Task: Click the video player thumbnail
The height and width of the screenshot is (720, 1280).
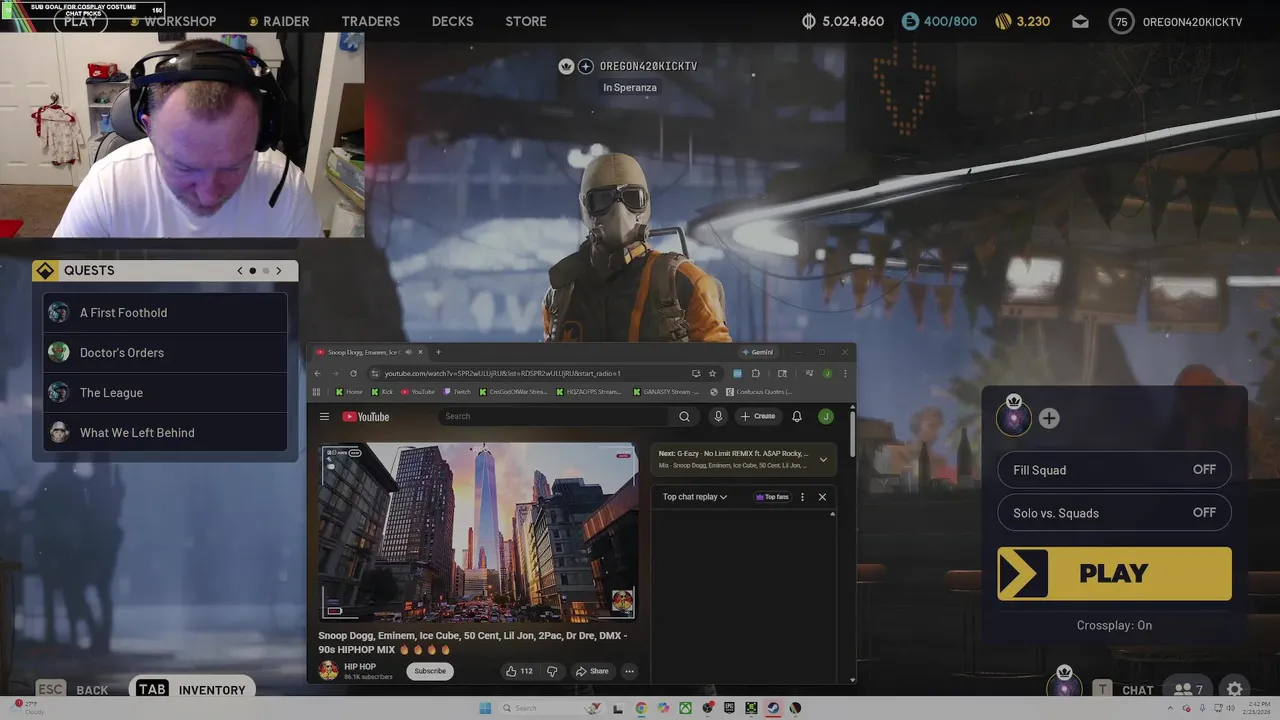Action: (x=478, y=532)
